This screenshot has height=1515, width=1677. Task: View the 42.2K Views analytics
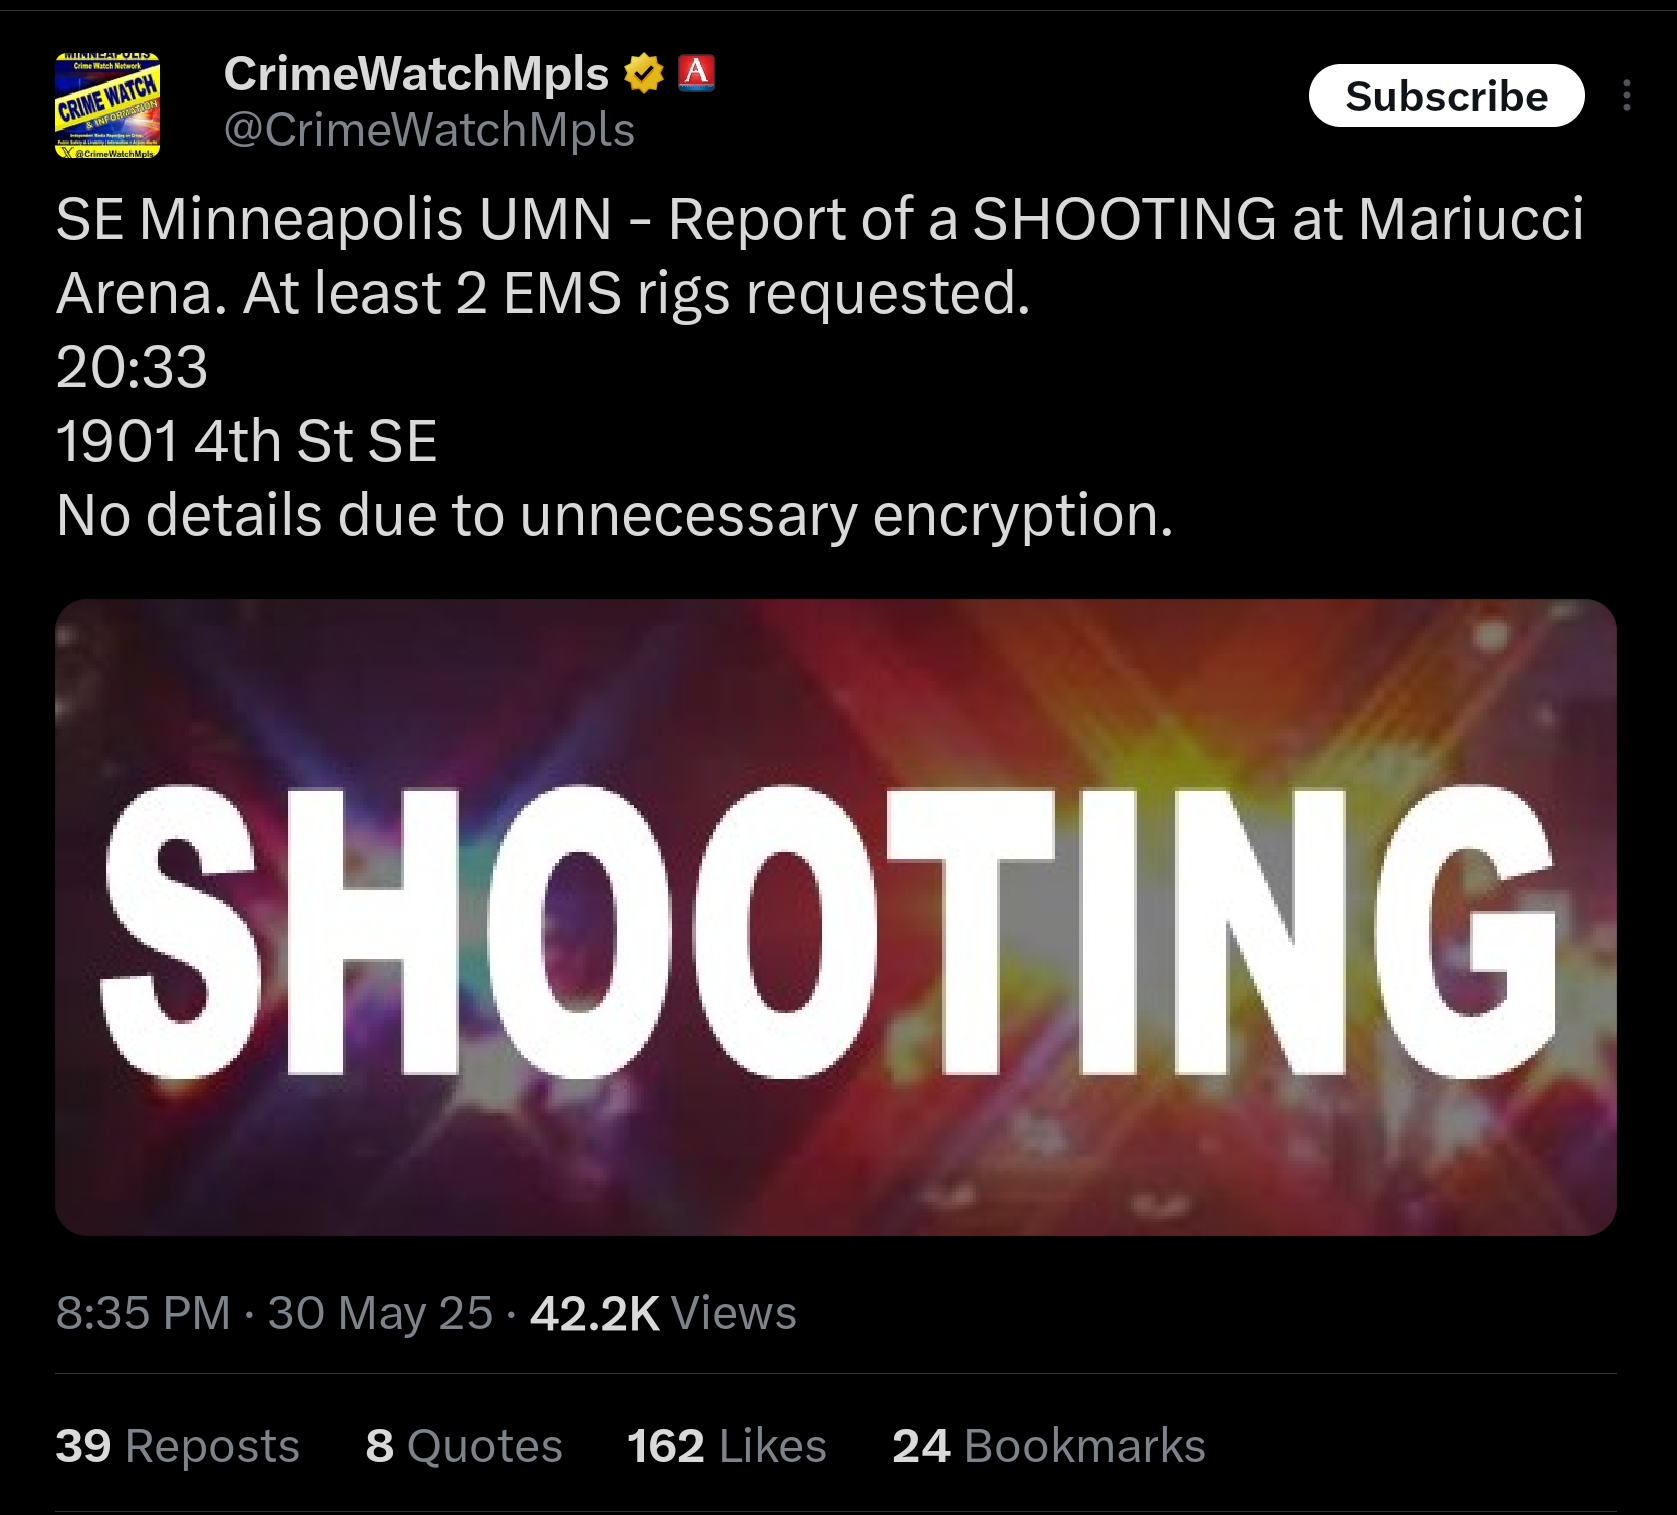tap(663, 1313)
